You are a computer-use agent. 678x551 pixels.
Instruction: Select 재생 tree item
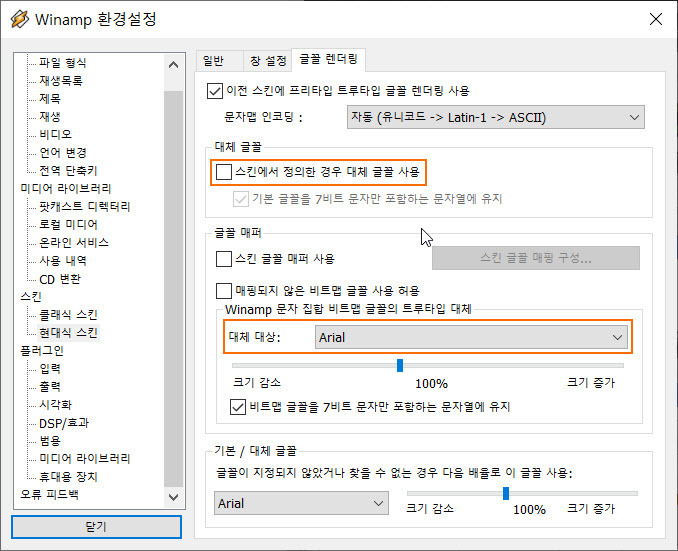tap(50, 116)
